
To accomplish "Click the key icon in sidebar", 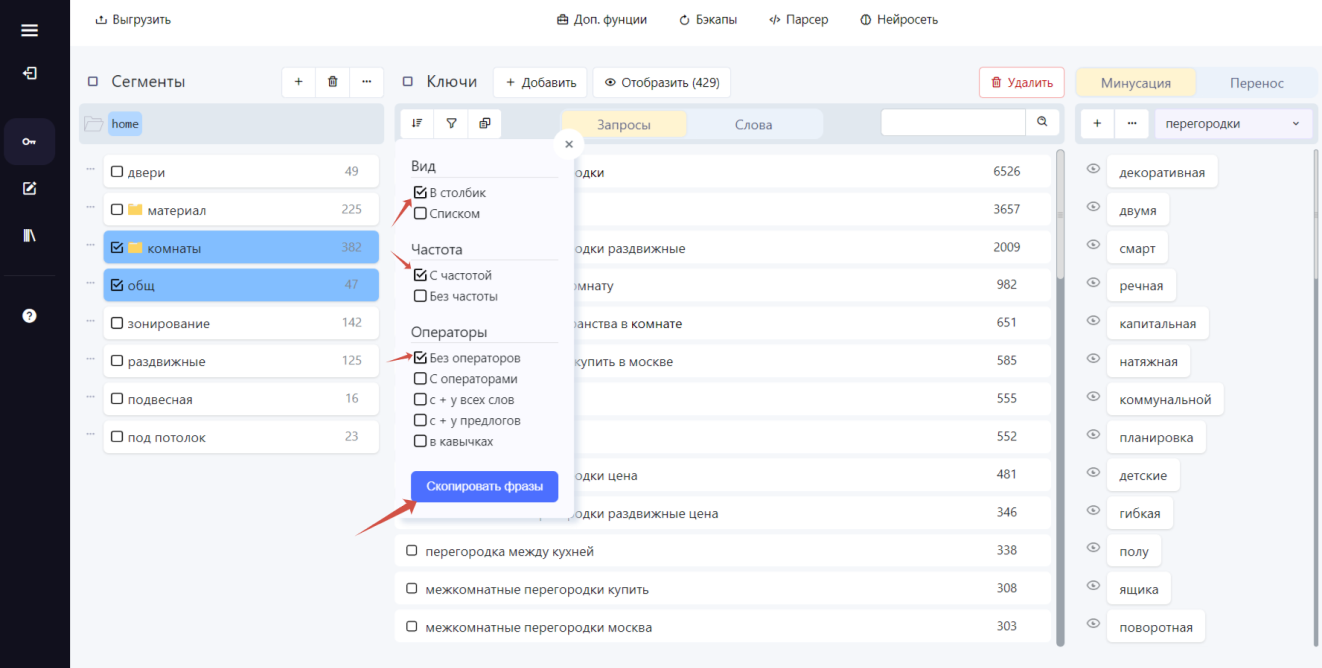I will pos(29,141).
